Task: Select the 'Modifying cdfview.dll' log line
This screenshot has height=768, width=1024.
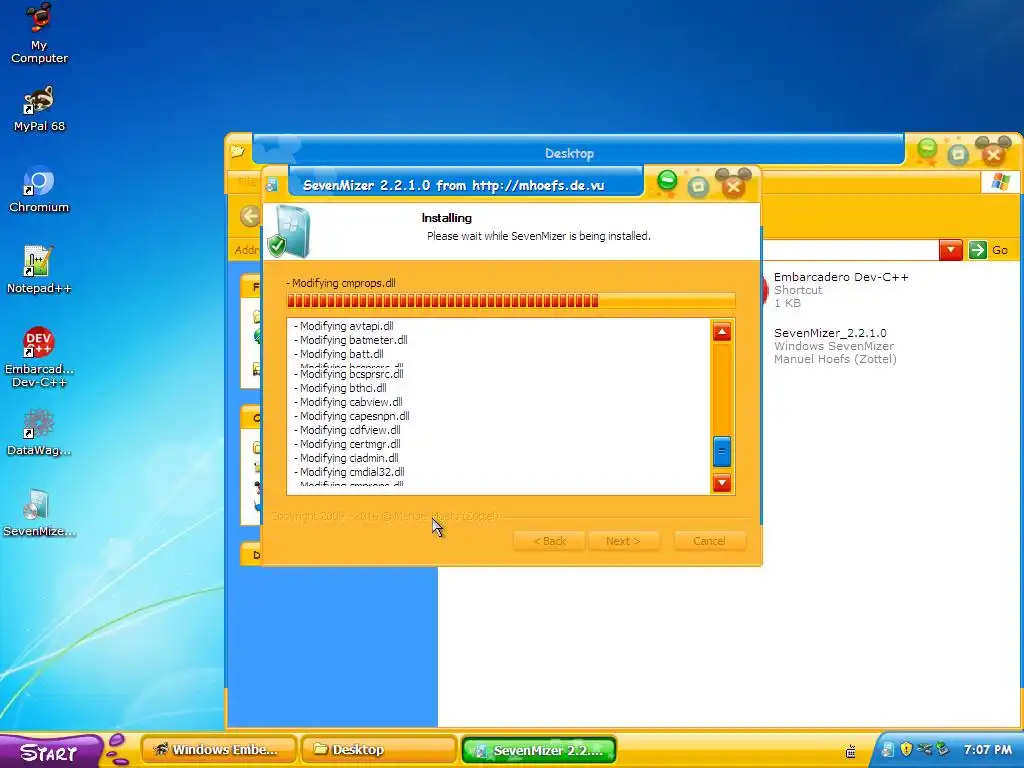Action: (347, 430)
